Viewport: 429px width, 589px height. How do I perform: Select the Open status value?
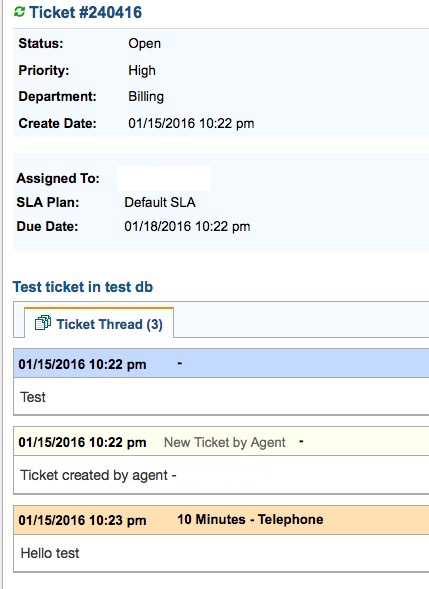pos(145,44)
